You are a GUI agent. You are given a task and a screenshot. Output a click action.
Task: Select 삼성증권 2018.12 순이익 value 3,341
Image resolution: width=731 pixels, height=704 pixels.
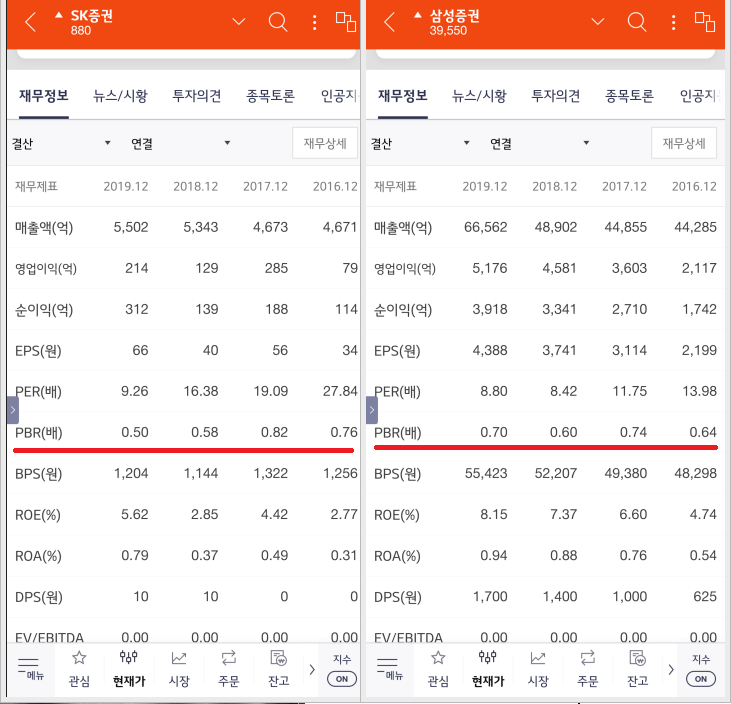pos(559,309)
